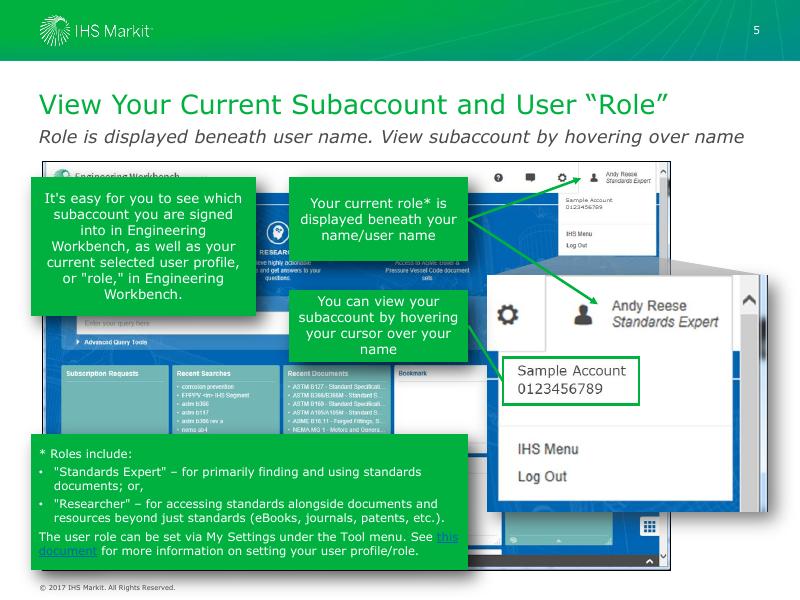Expand Advanced Query Tools

tap(115, 342)
